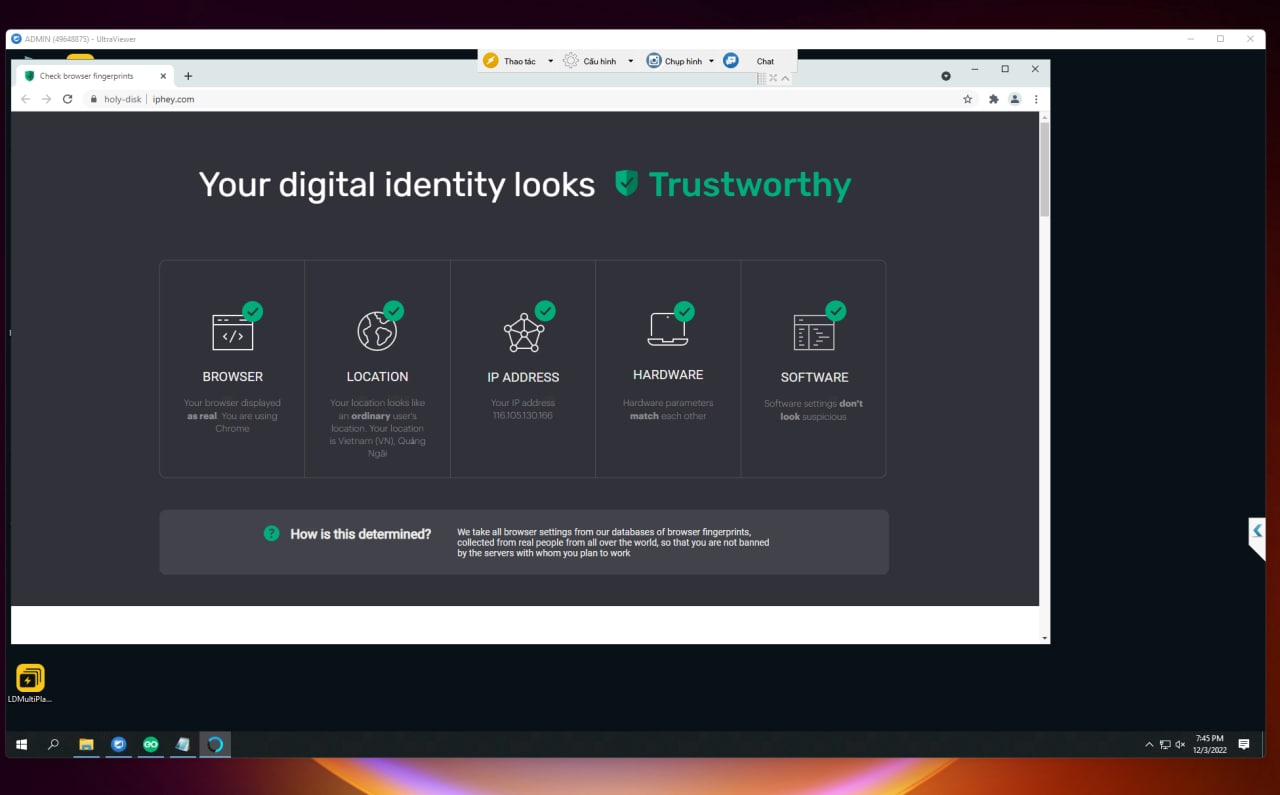
Task: Collapse the UltraViewer toolbar with up chevron
Action: coord(785,78)
